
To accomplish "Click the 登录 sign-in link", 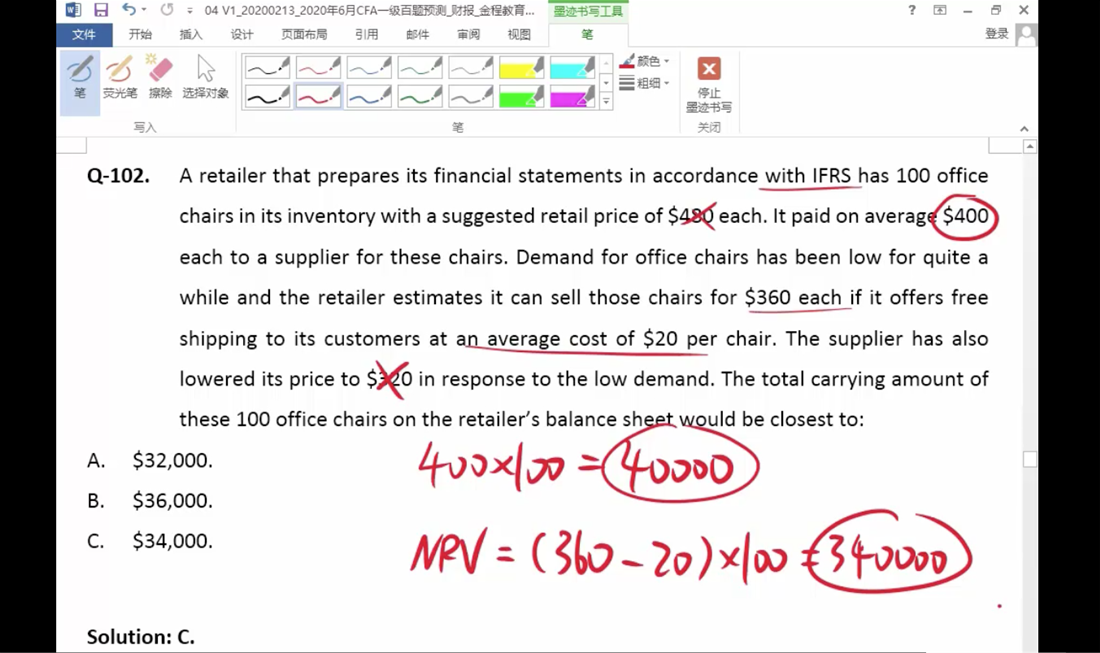I will [x=996, y=34].
